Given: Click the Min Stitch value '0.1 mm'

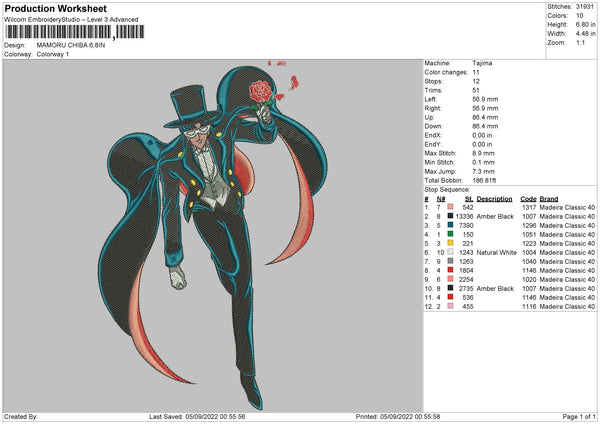Looking at the screenshot, I should [483, 162].
